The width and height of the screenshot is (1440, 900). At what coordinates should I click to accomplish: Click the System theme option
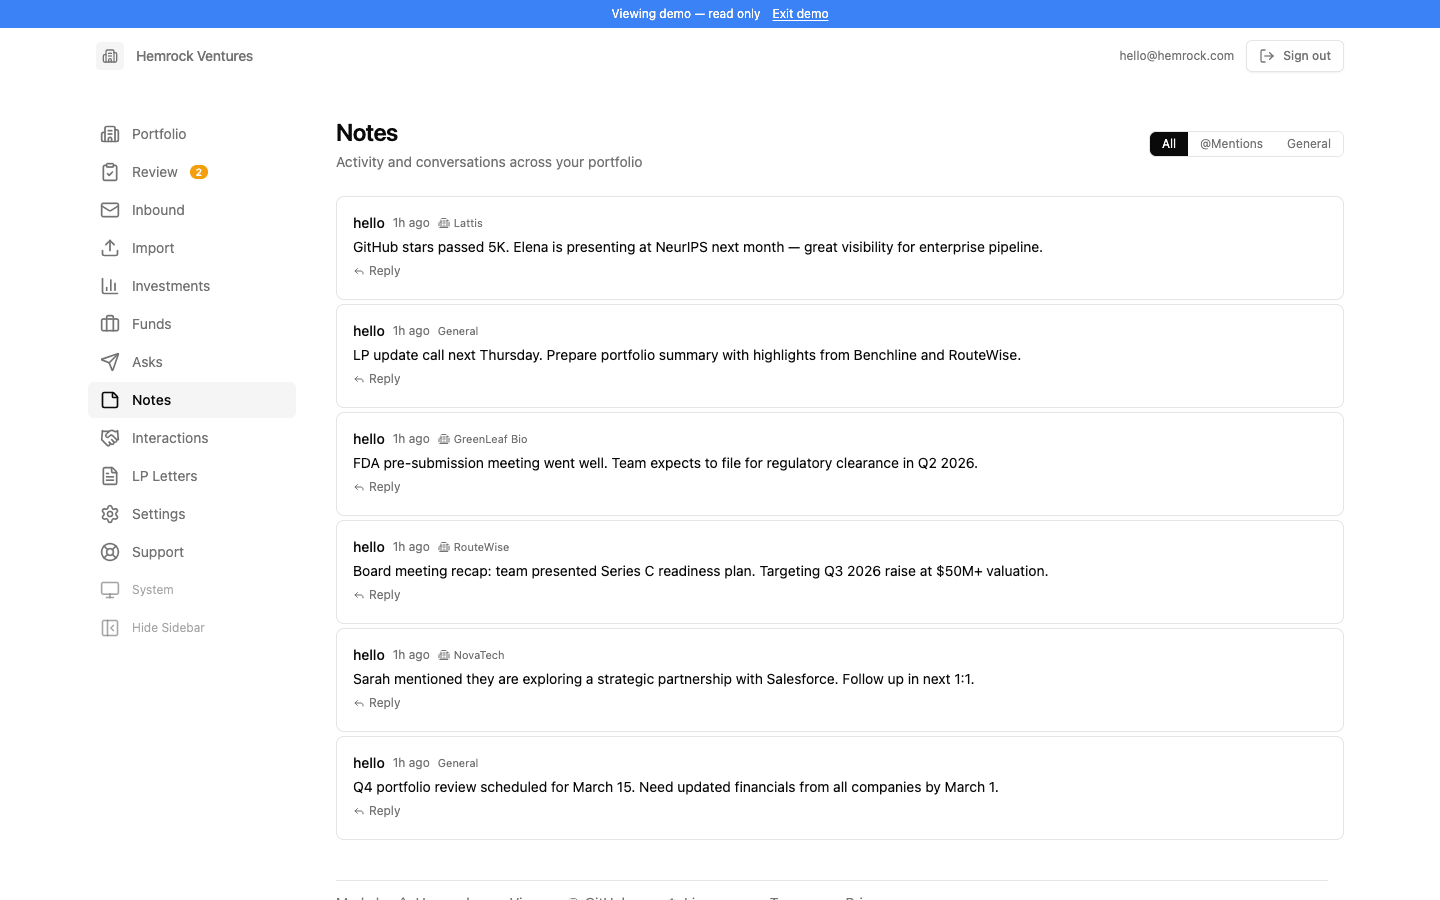pyautogui.click(x=192, y=590)
